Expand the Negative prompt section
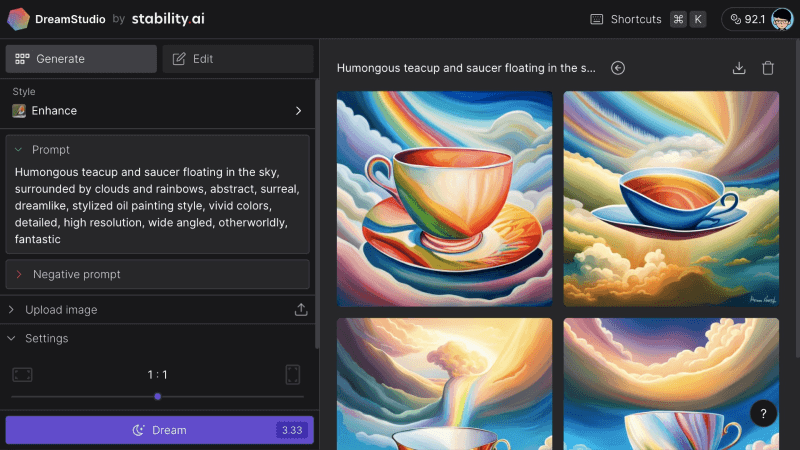 pyautogui.click(x=19, y=274)
